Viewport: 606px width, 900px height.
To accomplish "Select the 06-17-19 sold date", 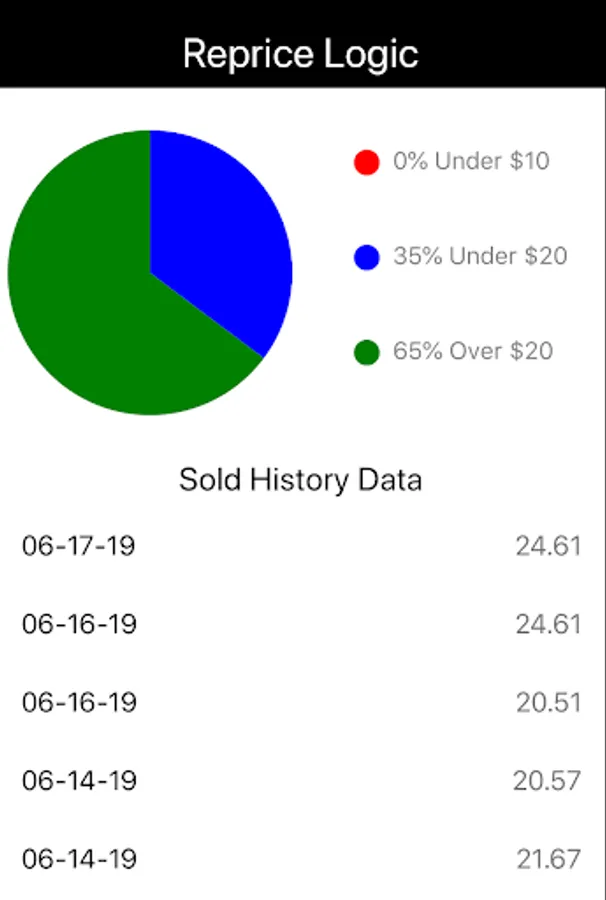I will click(79, 546).
